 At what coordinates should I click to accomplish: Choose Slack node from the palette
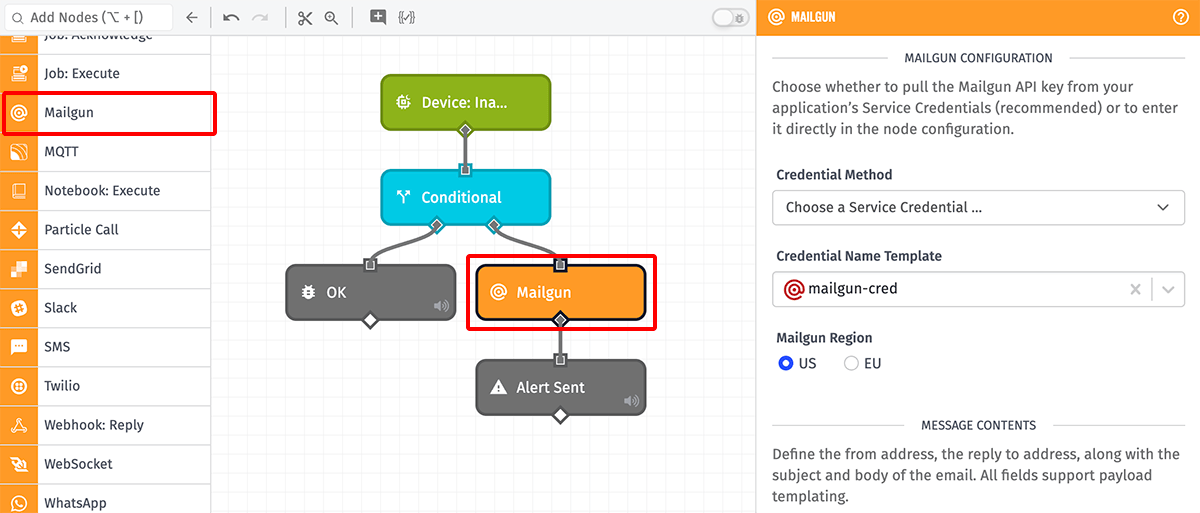coord(60,308)
